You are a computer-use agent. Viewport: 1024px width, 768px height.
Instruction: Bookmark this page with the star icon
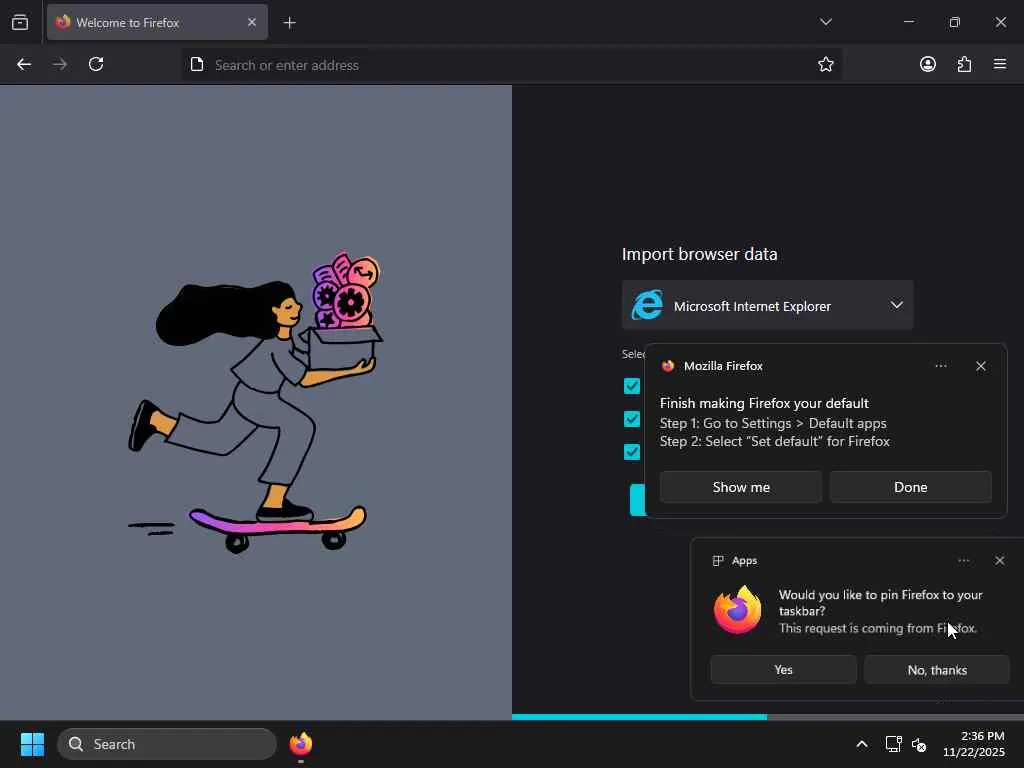825,64
